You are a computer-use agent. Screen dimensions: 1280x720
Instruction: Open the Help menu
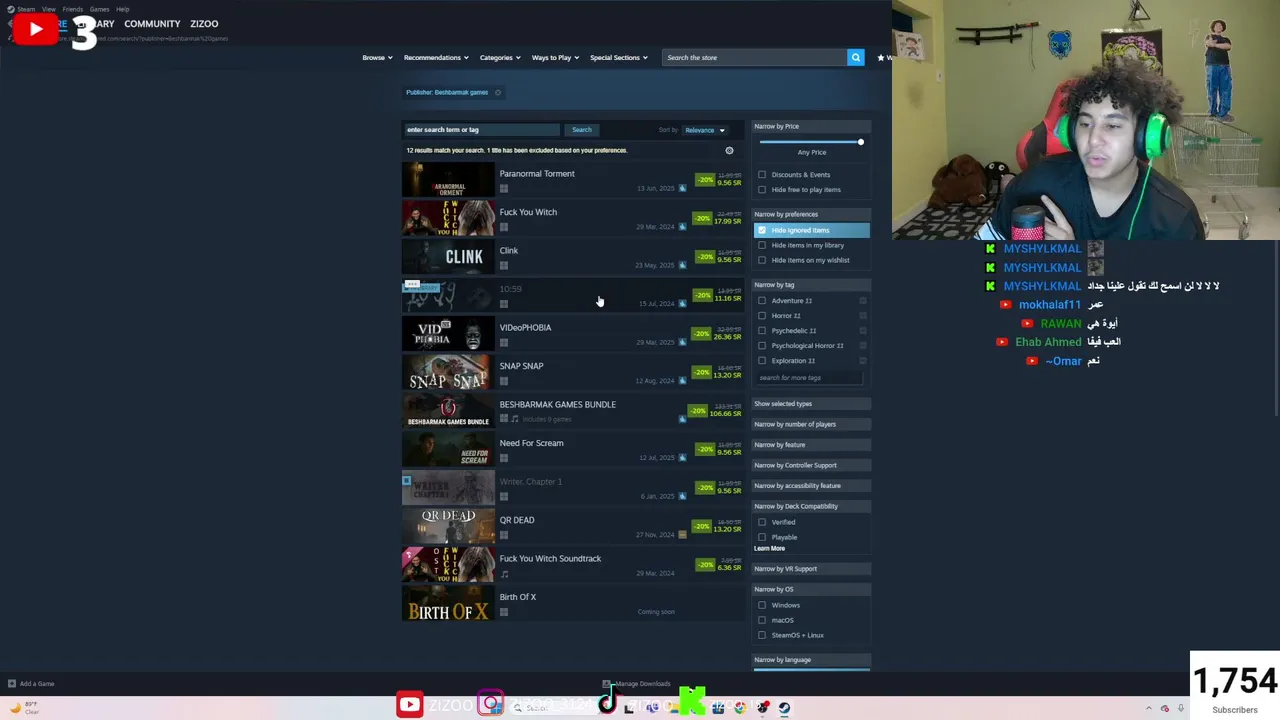coord(122,9)
